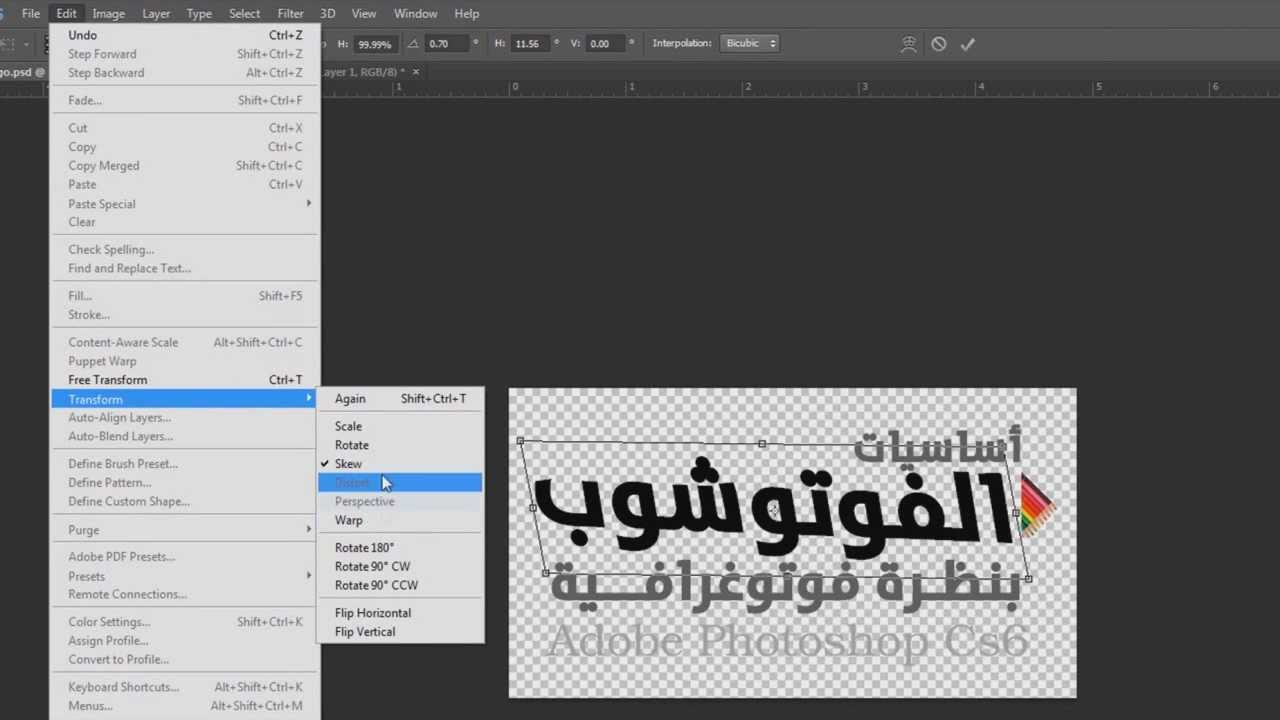Image resolution: width=1280 pixels, height=720 pixels.
Task: Choose Define Brush Preset...
Action: pyautogui.click(x=185, y=464)
